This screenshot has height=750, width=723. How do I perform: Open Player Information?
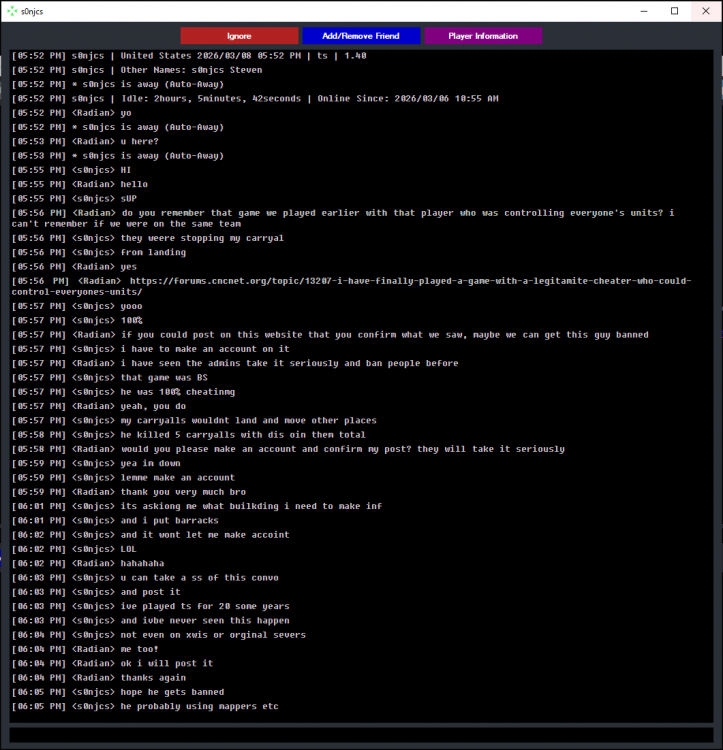483,36
